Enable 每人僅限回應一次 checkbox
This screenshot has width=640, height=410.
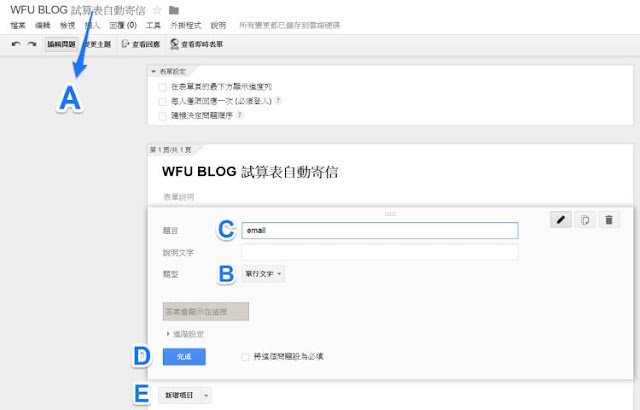click(162, 101)
